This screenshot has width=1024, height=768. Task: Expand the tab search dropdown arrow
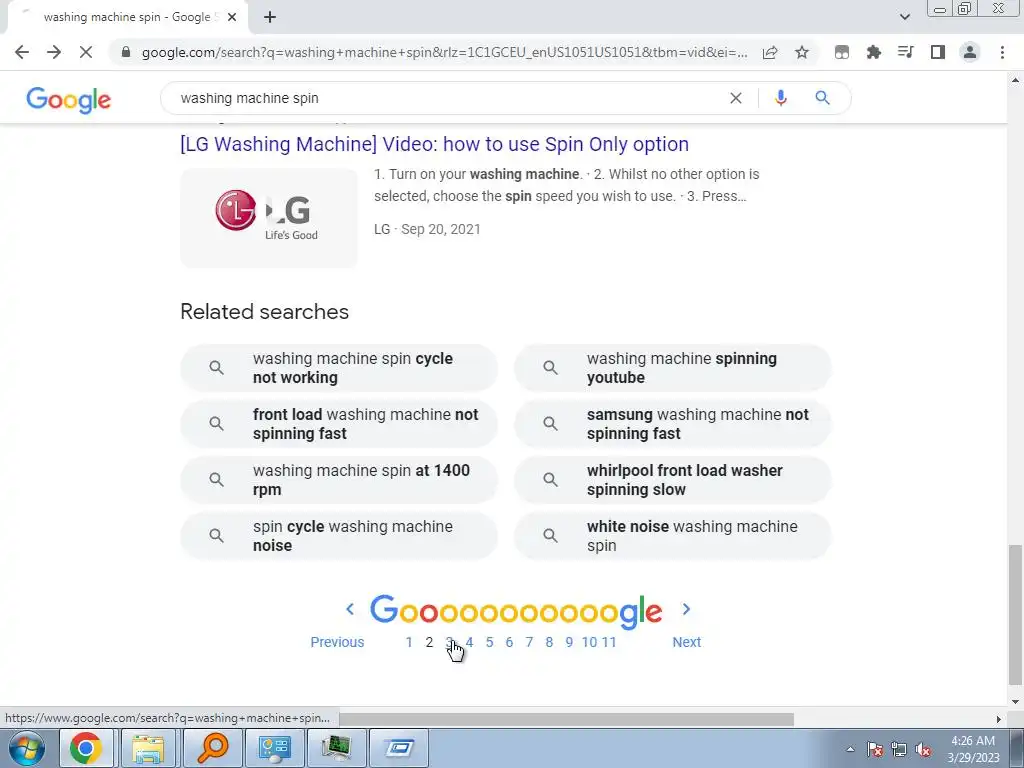904,17
